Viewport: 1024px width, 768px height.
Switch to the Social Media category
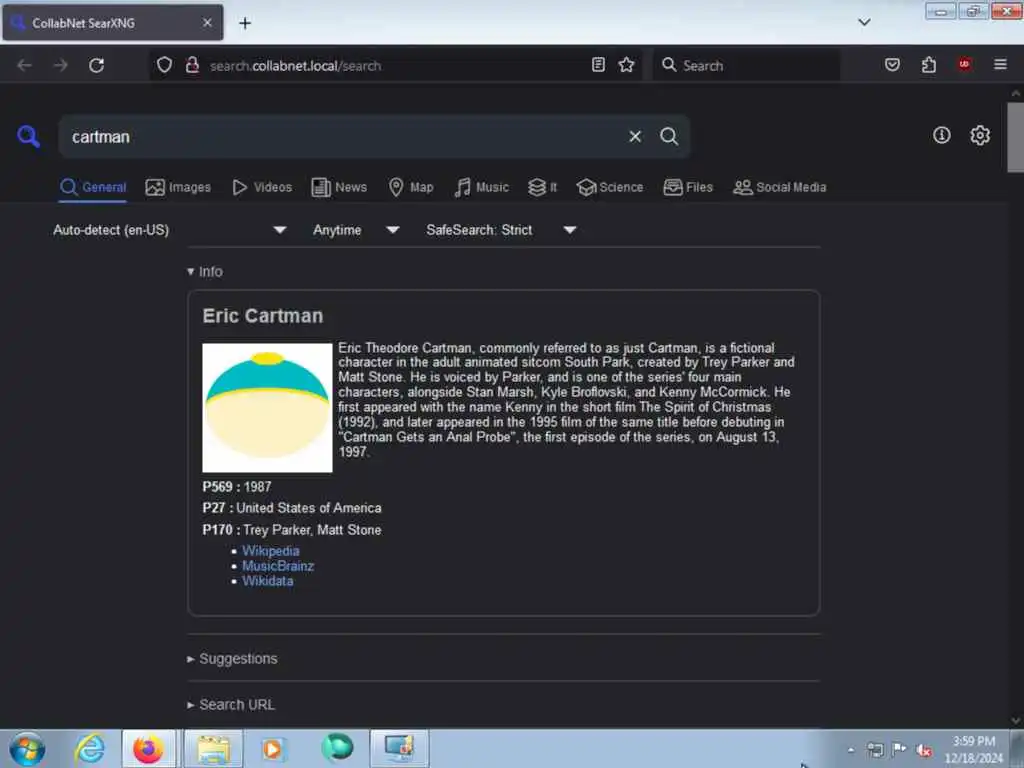point(779,187)
